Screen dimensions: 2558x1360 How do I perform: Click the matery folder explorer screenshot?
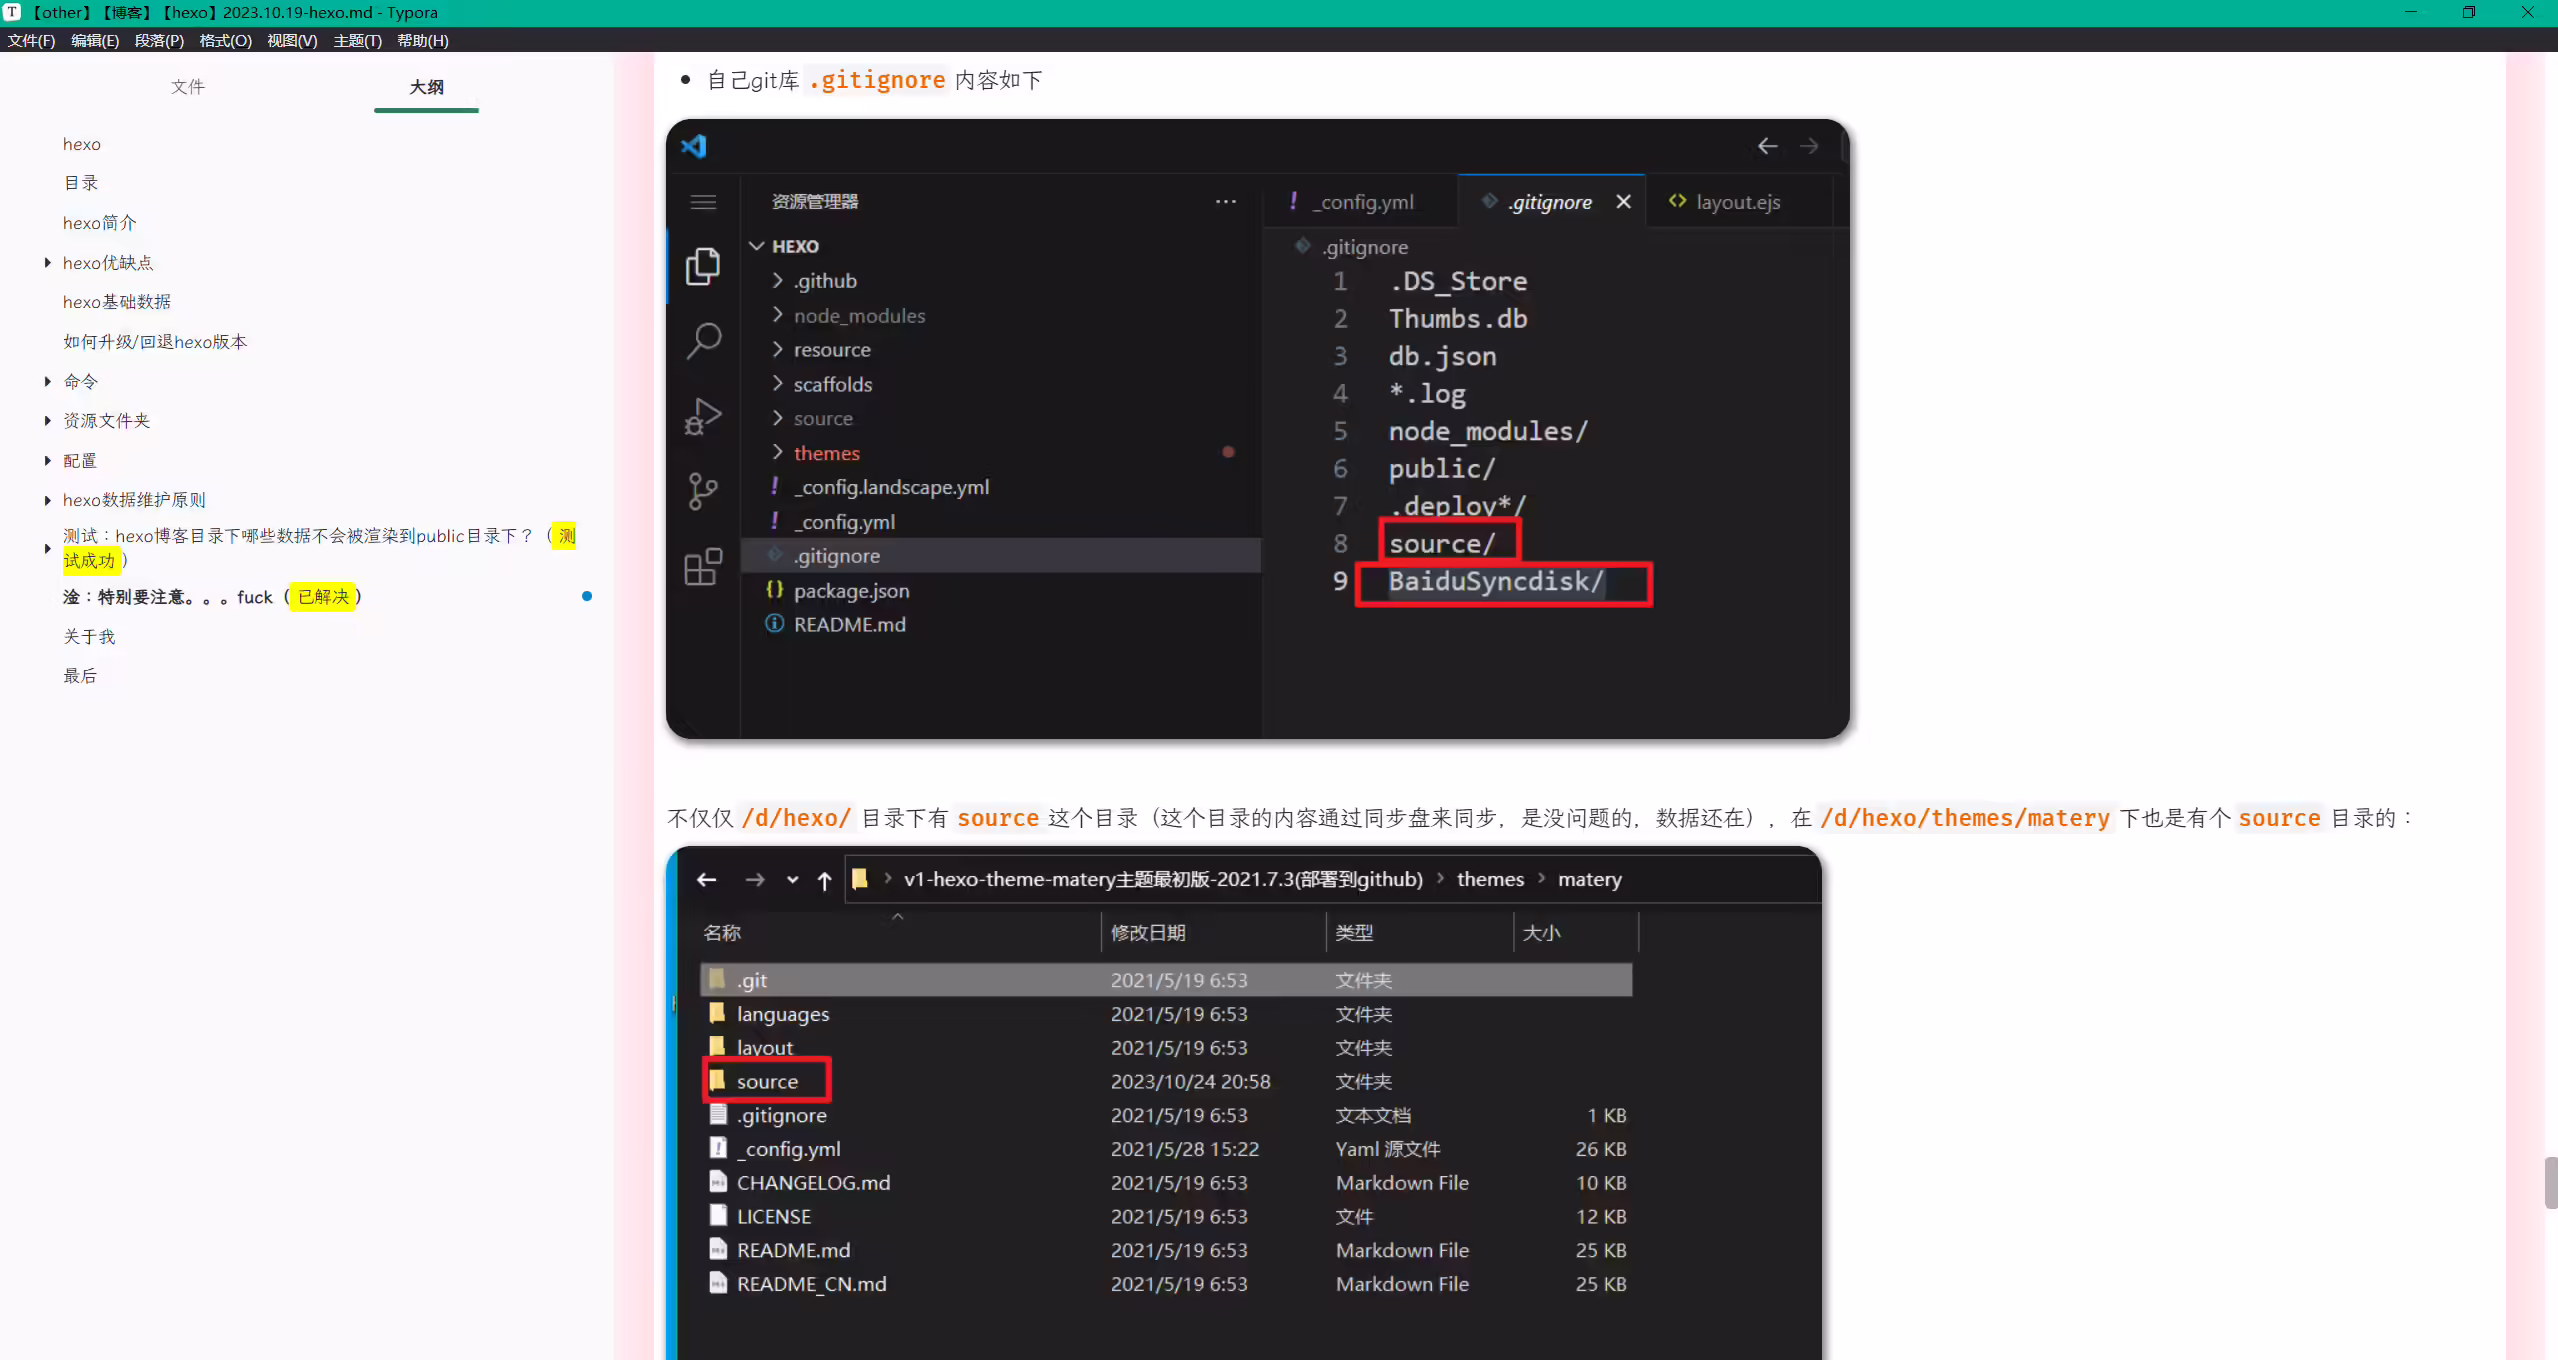pos(1243,1103)
